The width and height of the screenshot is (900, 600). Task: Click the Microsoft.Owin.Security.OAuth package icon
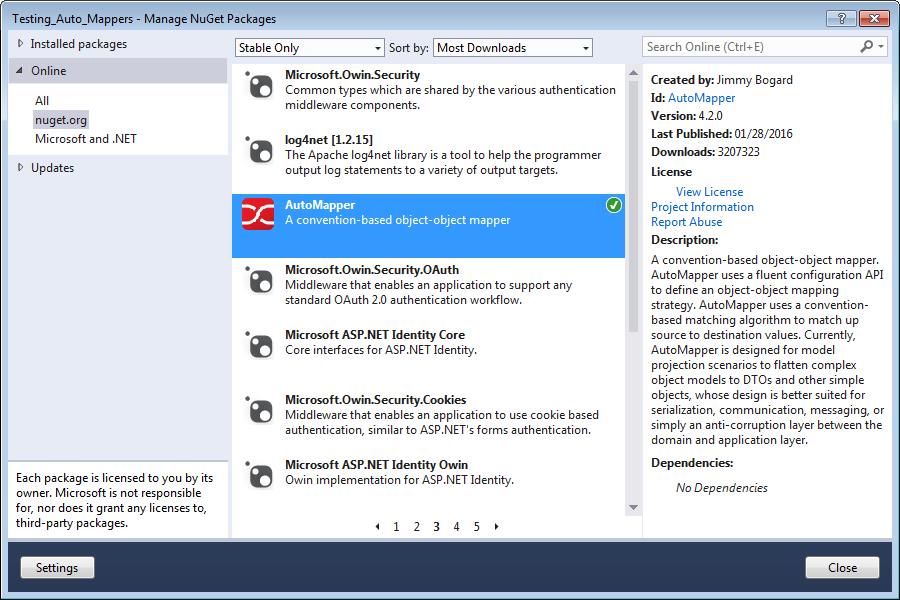tap(259, 281)
